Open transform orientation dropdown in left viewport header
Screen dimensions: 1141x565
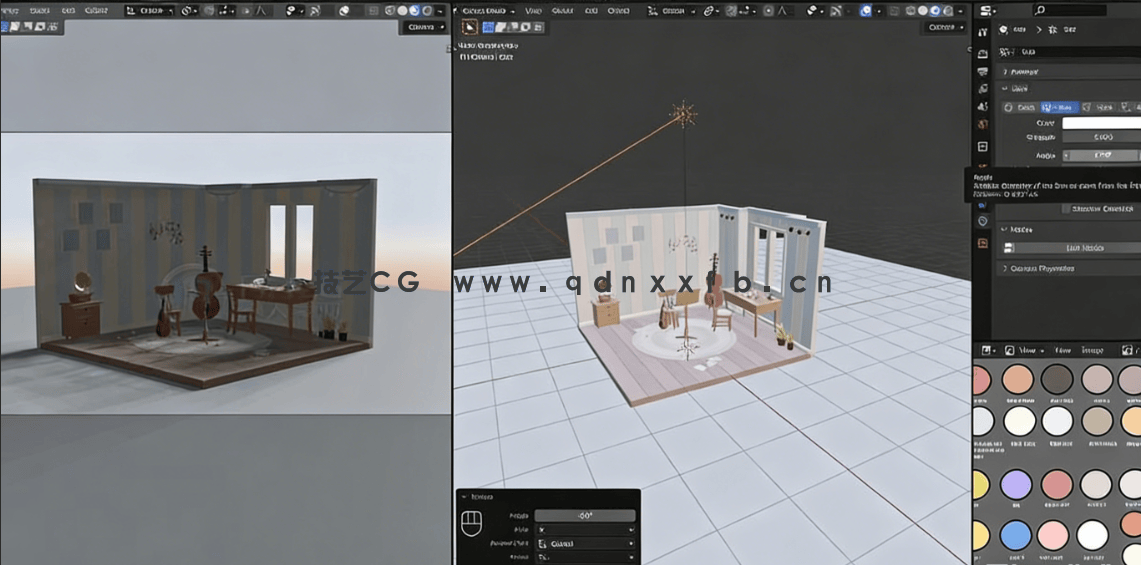149,11
